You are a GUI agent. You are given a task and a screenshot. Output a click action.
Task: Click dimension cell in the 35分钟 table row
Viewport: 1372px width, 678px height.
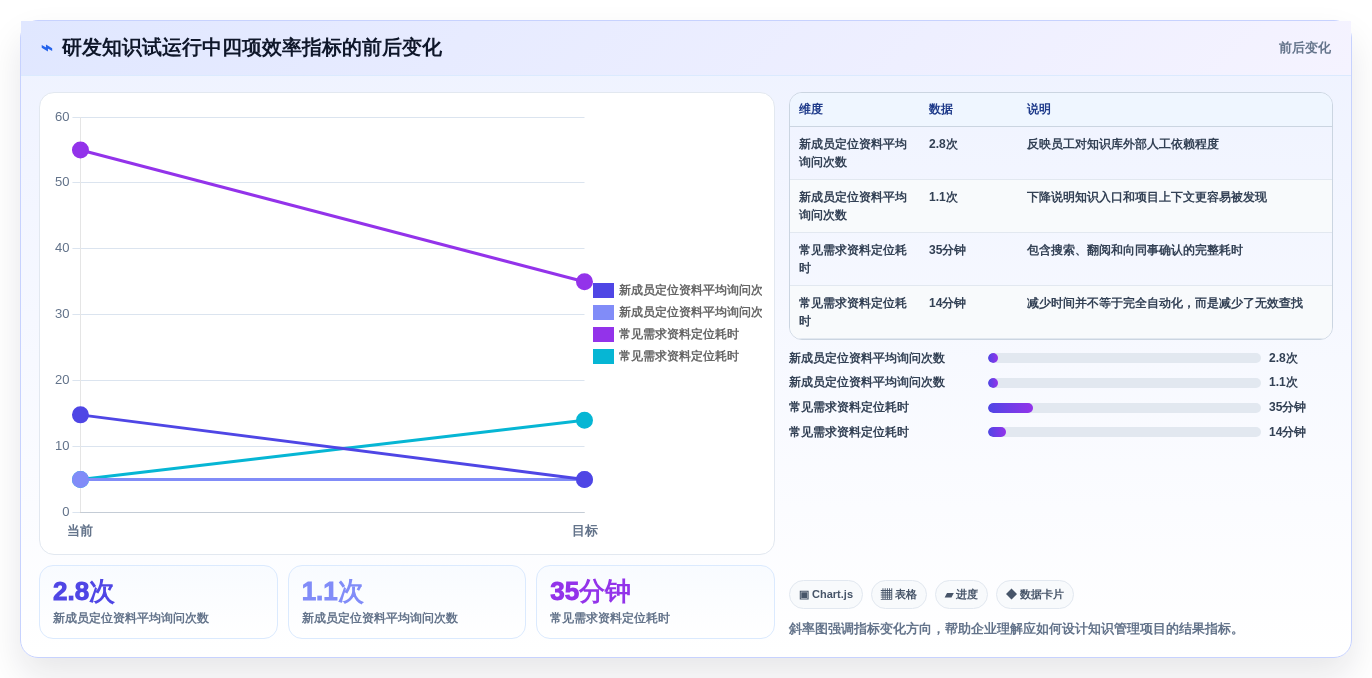click(853, 259)
